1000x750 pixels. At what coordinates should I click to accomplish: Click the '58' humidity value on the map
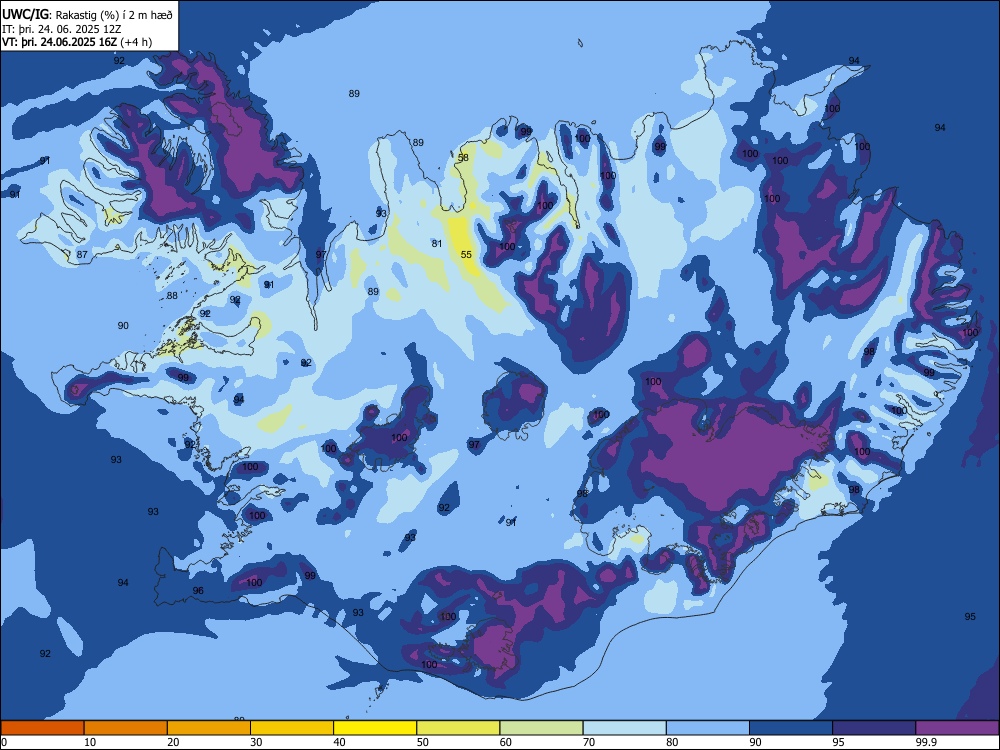pos(463,158)
